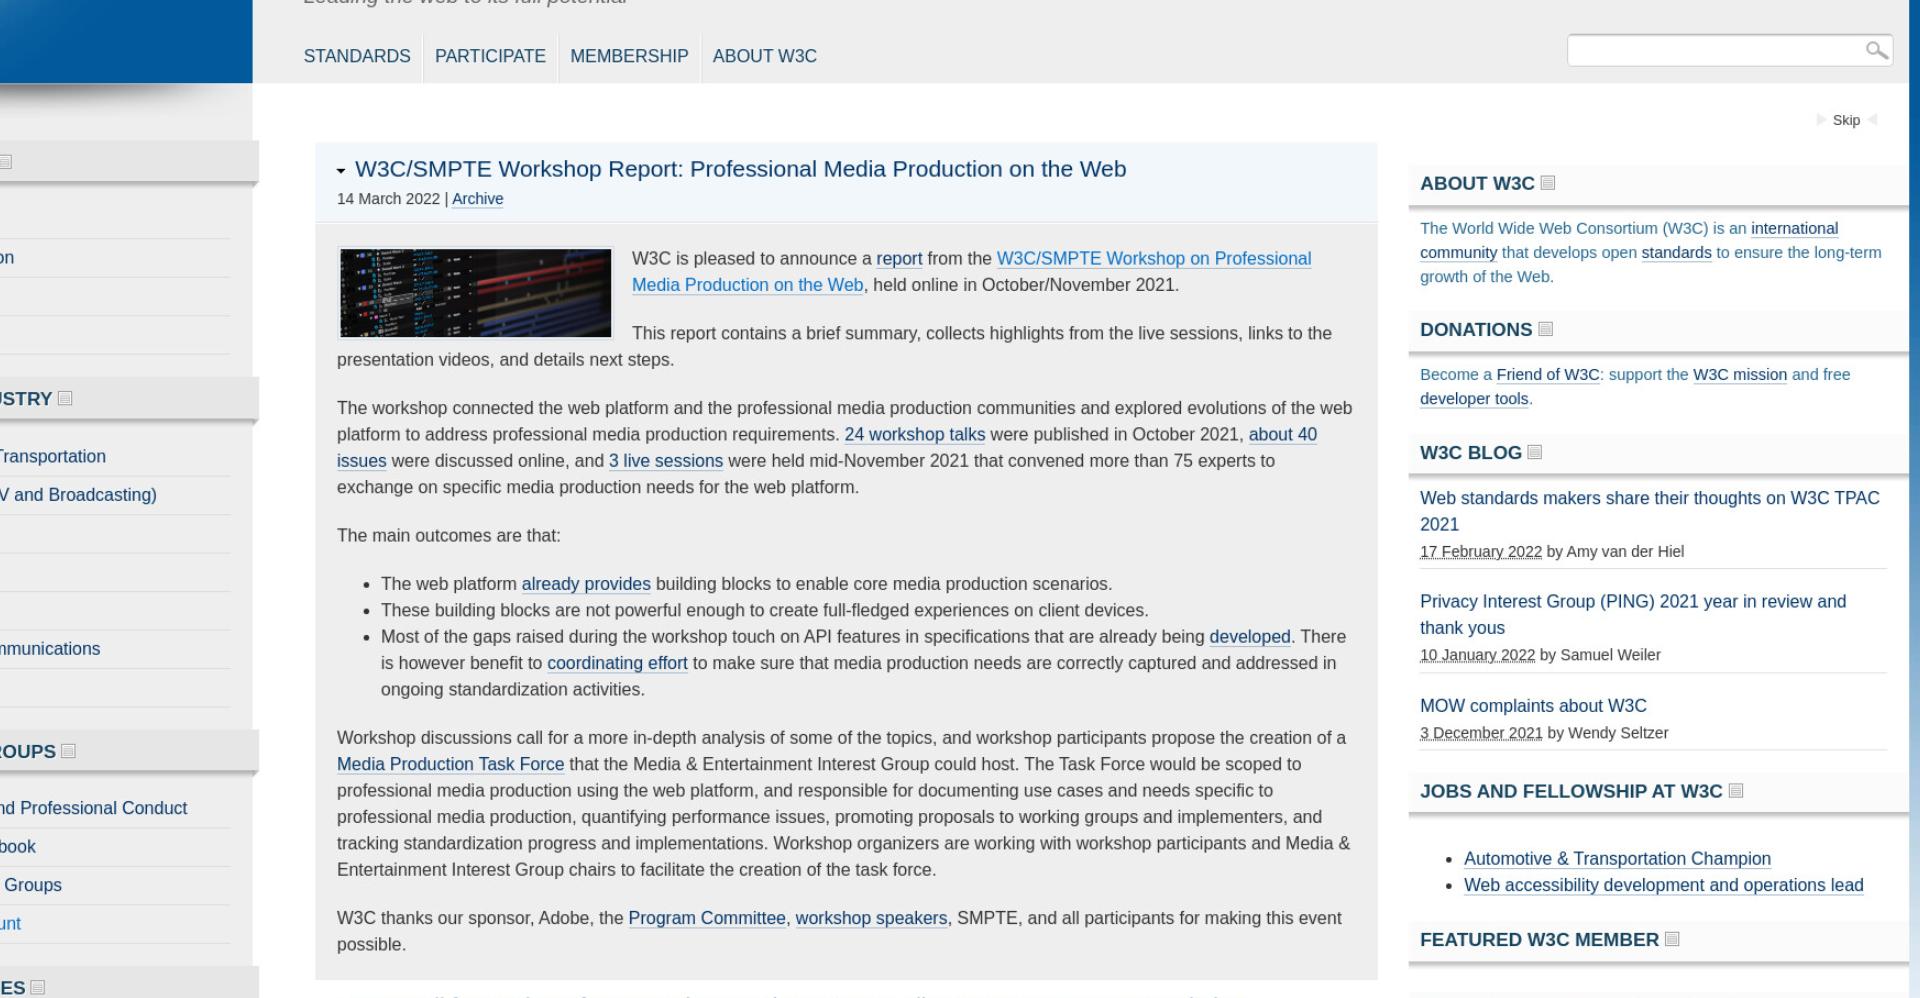Open the workshop media production thumbnail image

[x=475, y=293]
